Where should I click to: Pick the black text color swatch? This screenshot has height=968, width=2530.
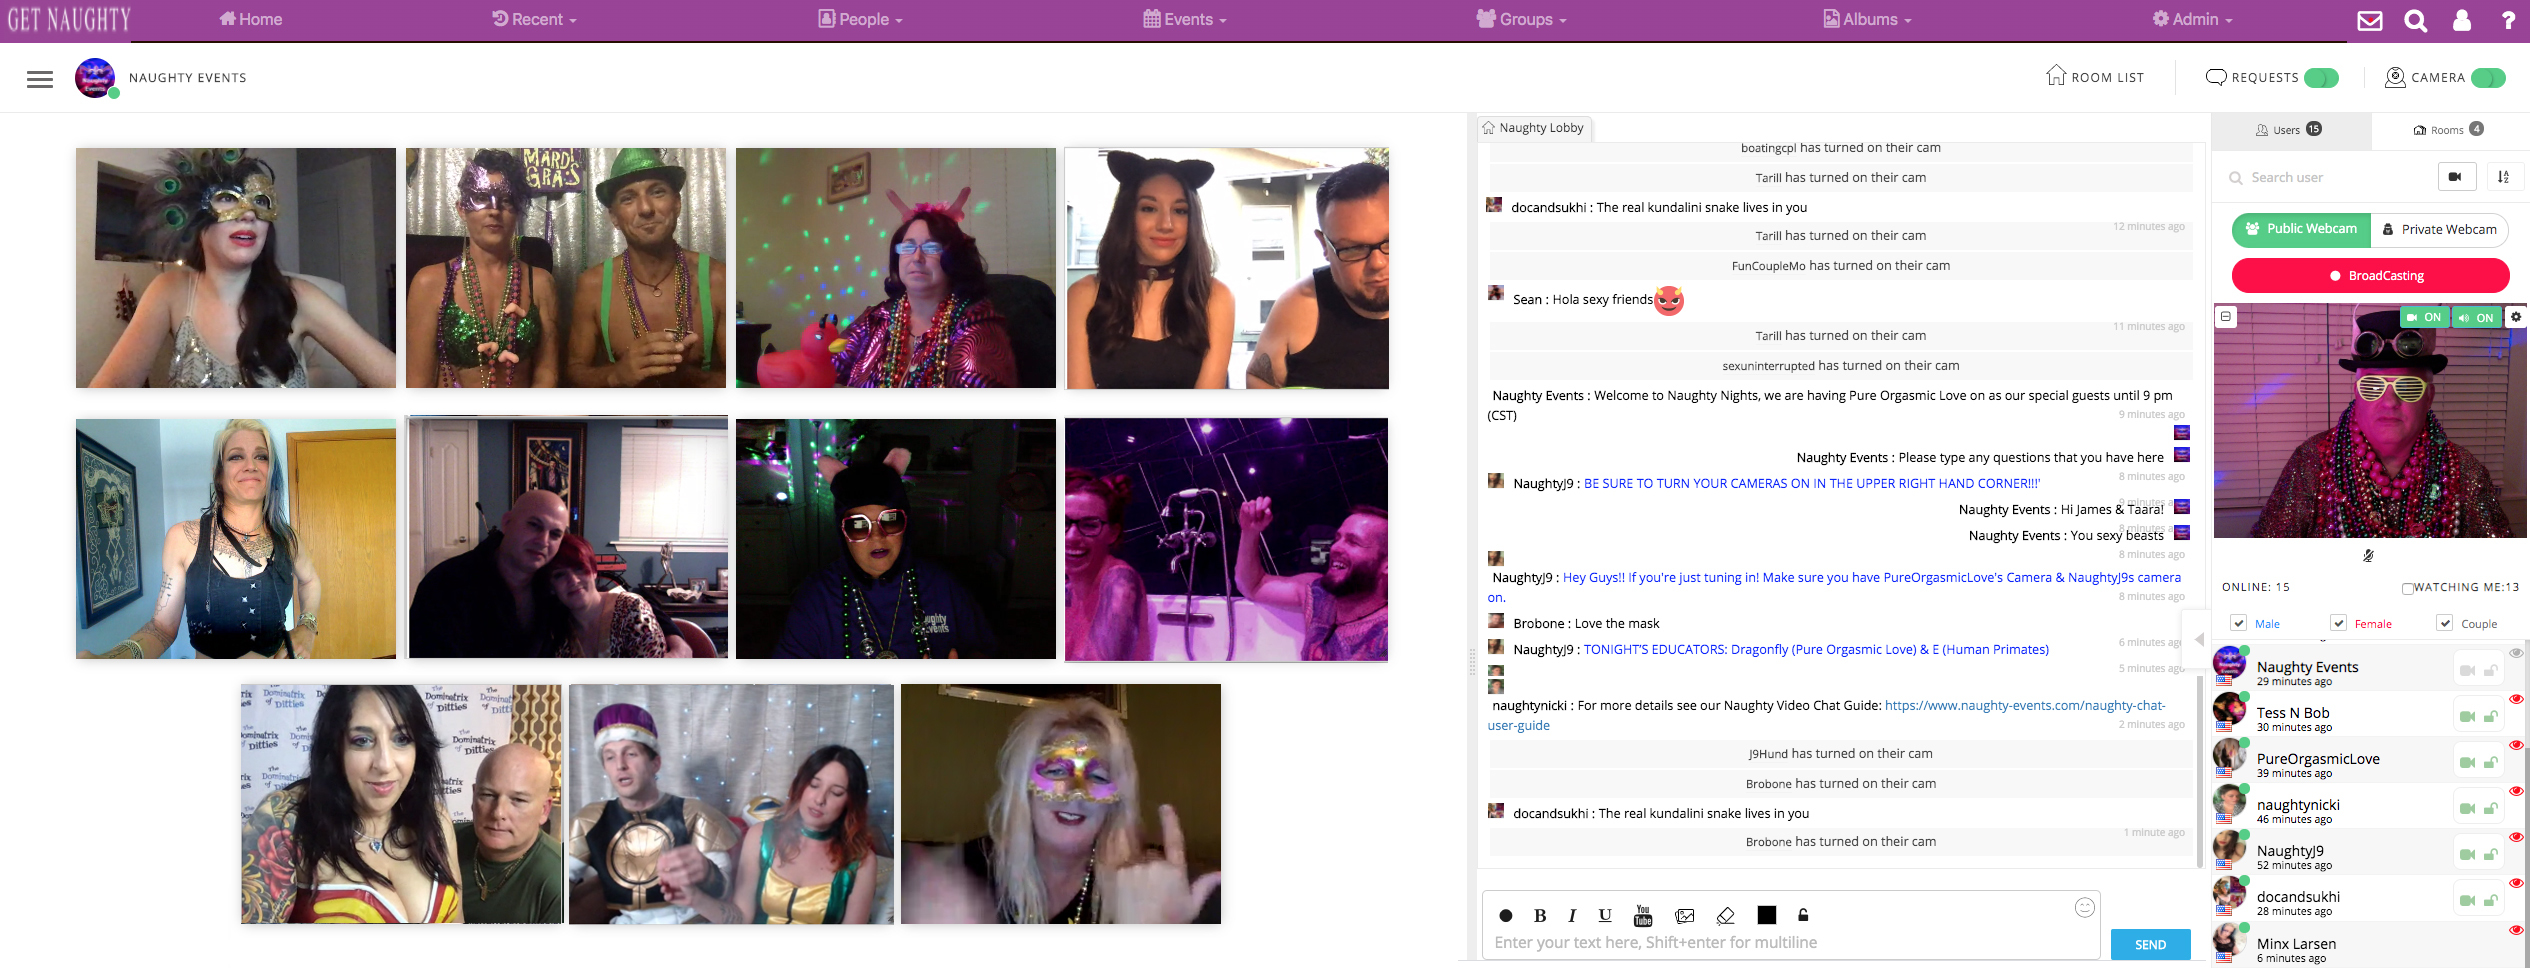(1766, 915)
